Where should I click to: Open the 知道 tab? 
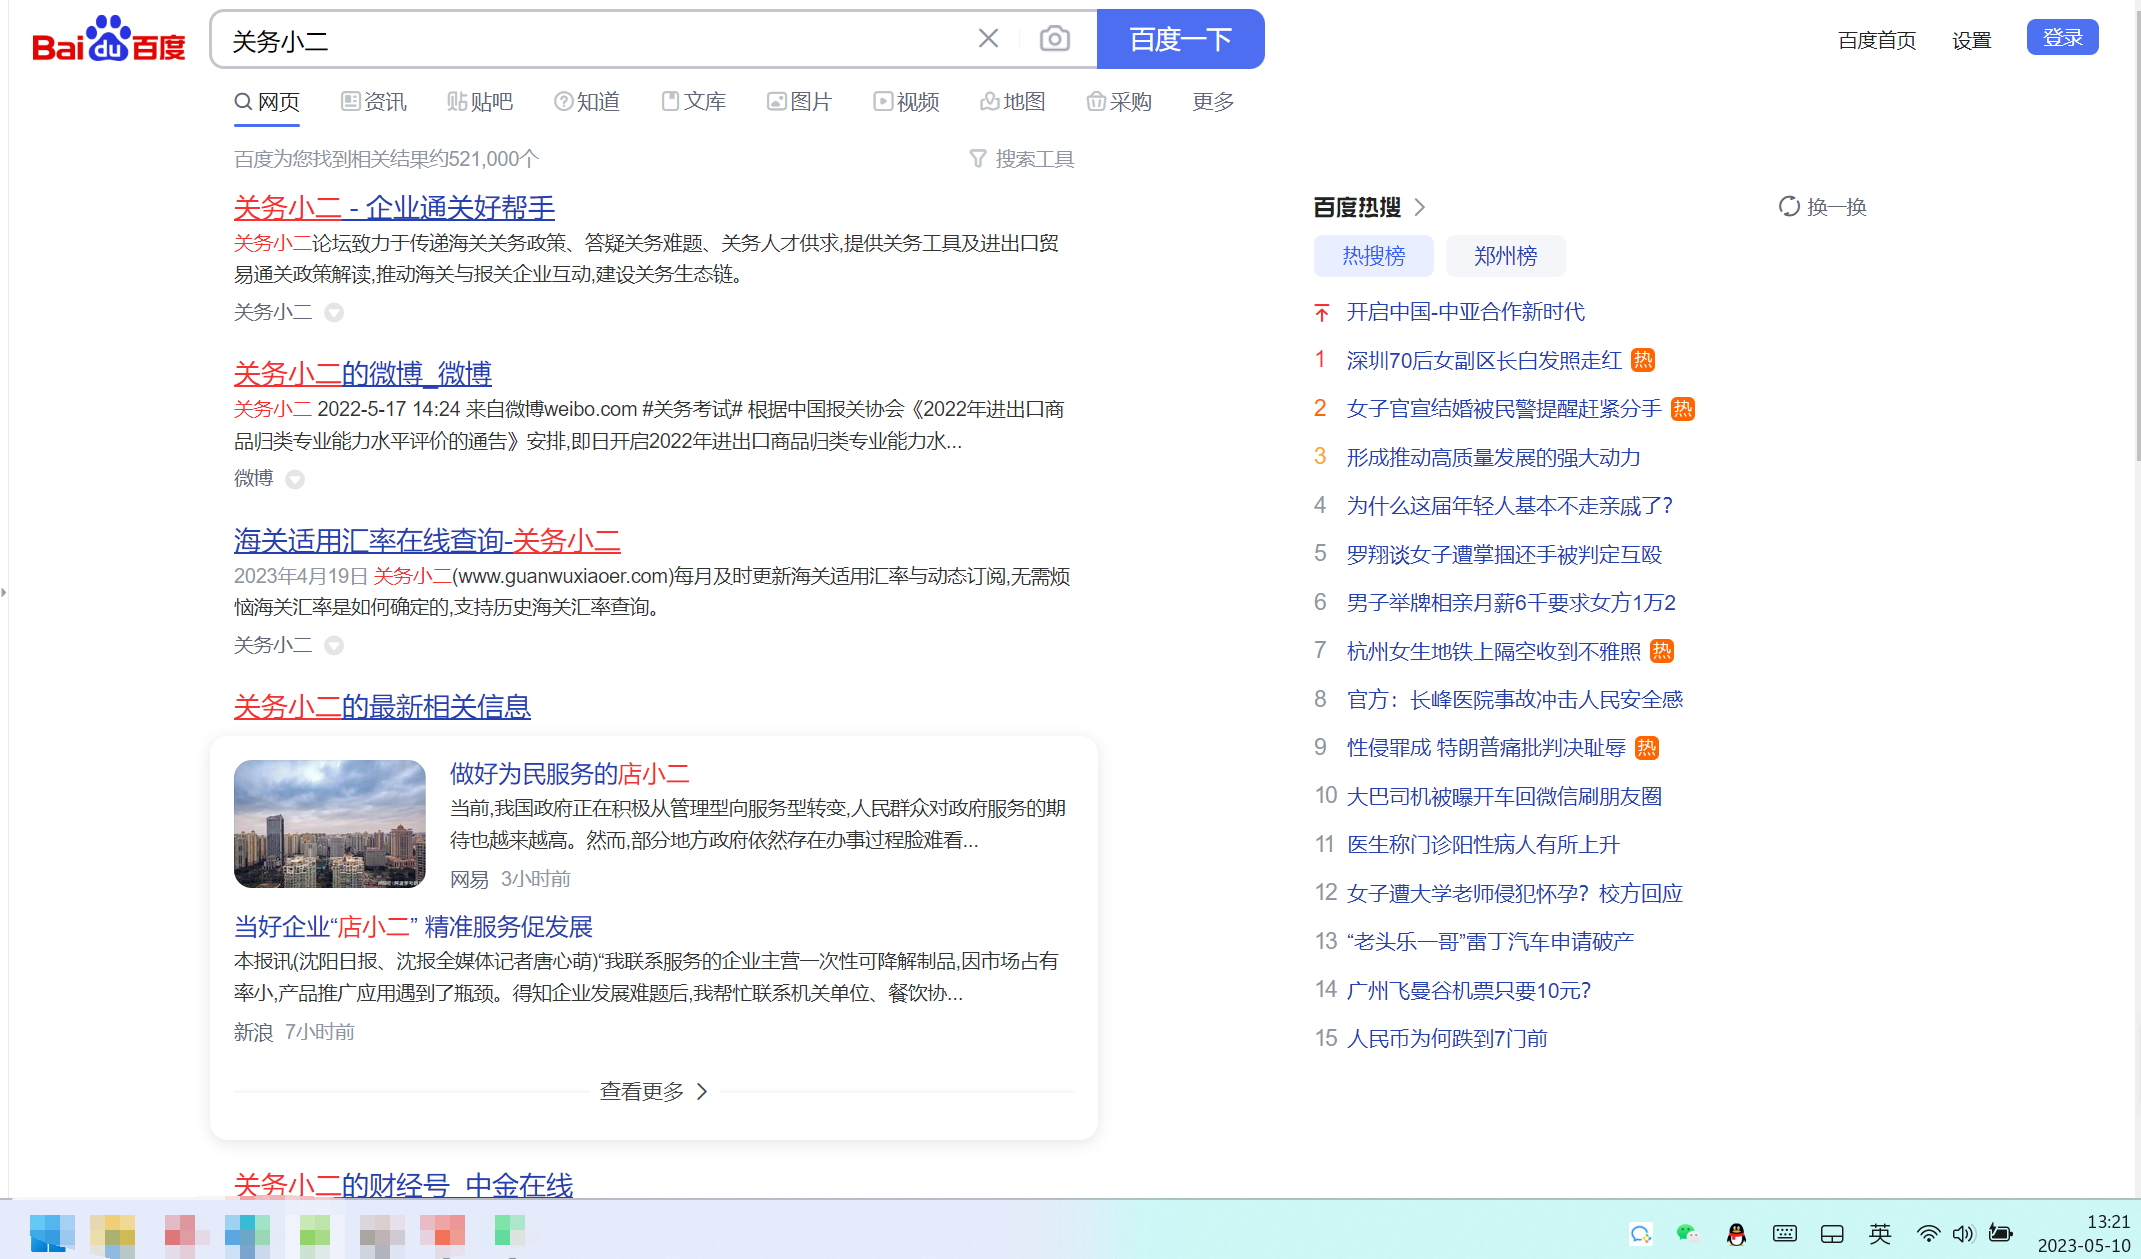(x=587, y=101)
